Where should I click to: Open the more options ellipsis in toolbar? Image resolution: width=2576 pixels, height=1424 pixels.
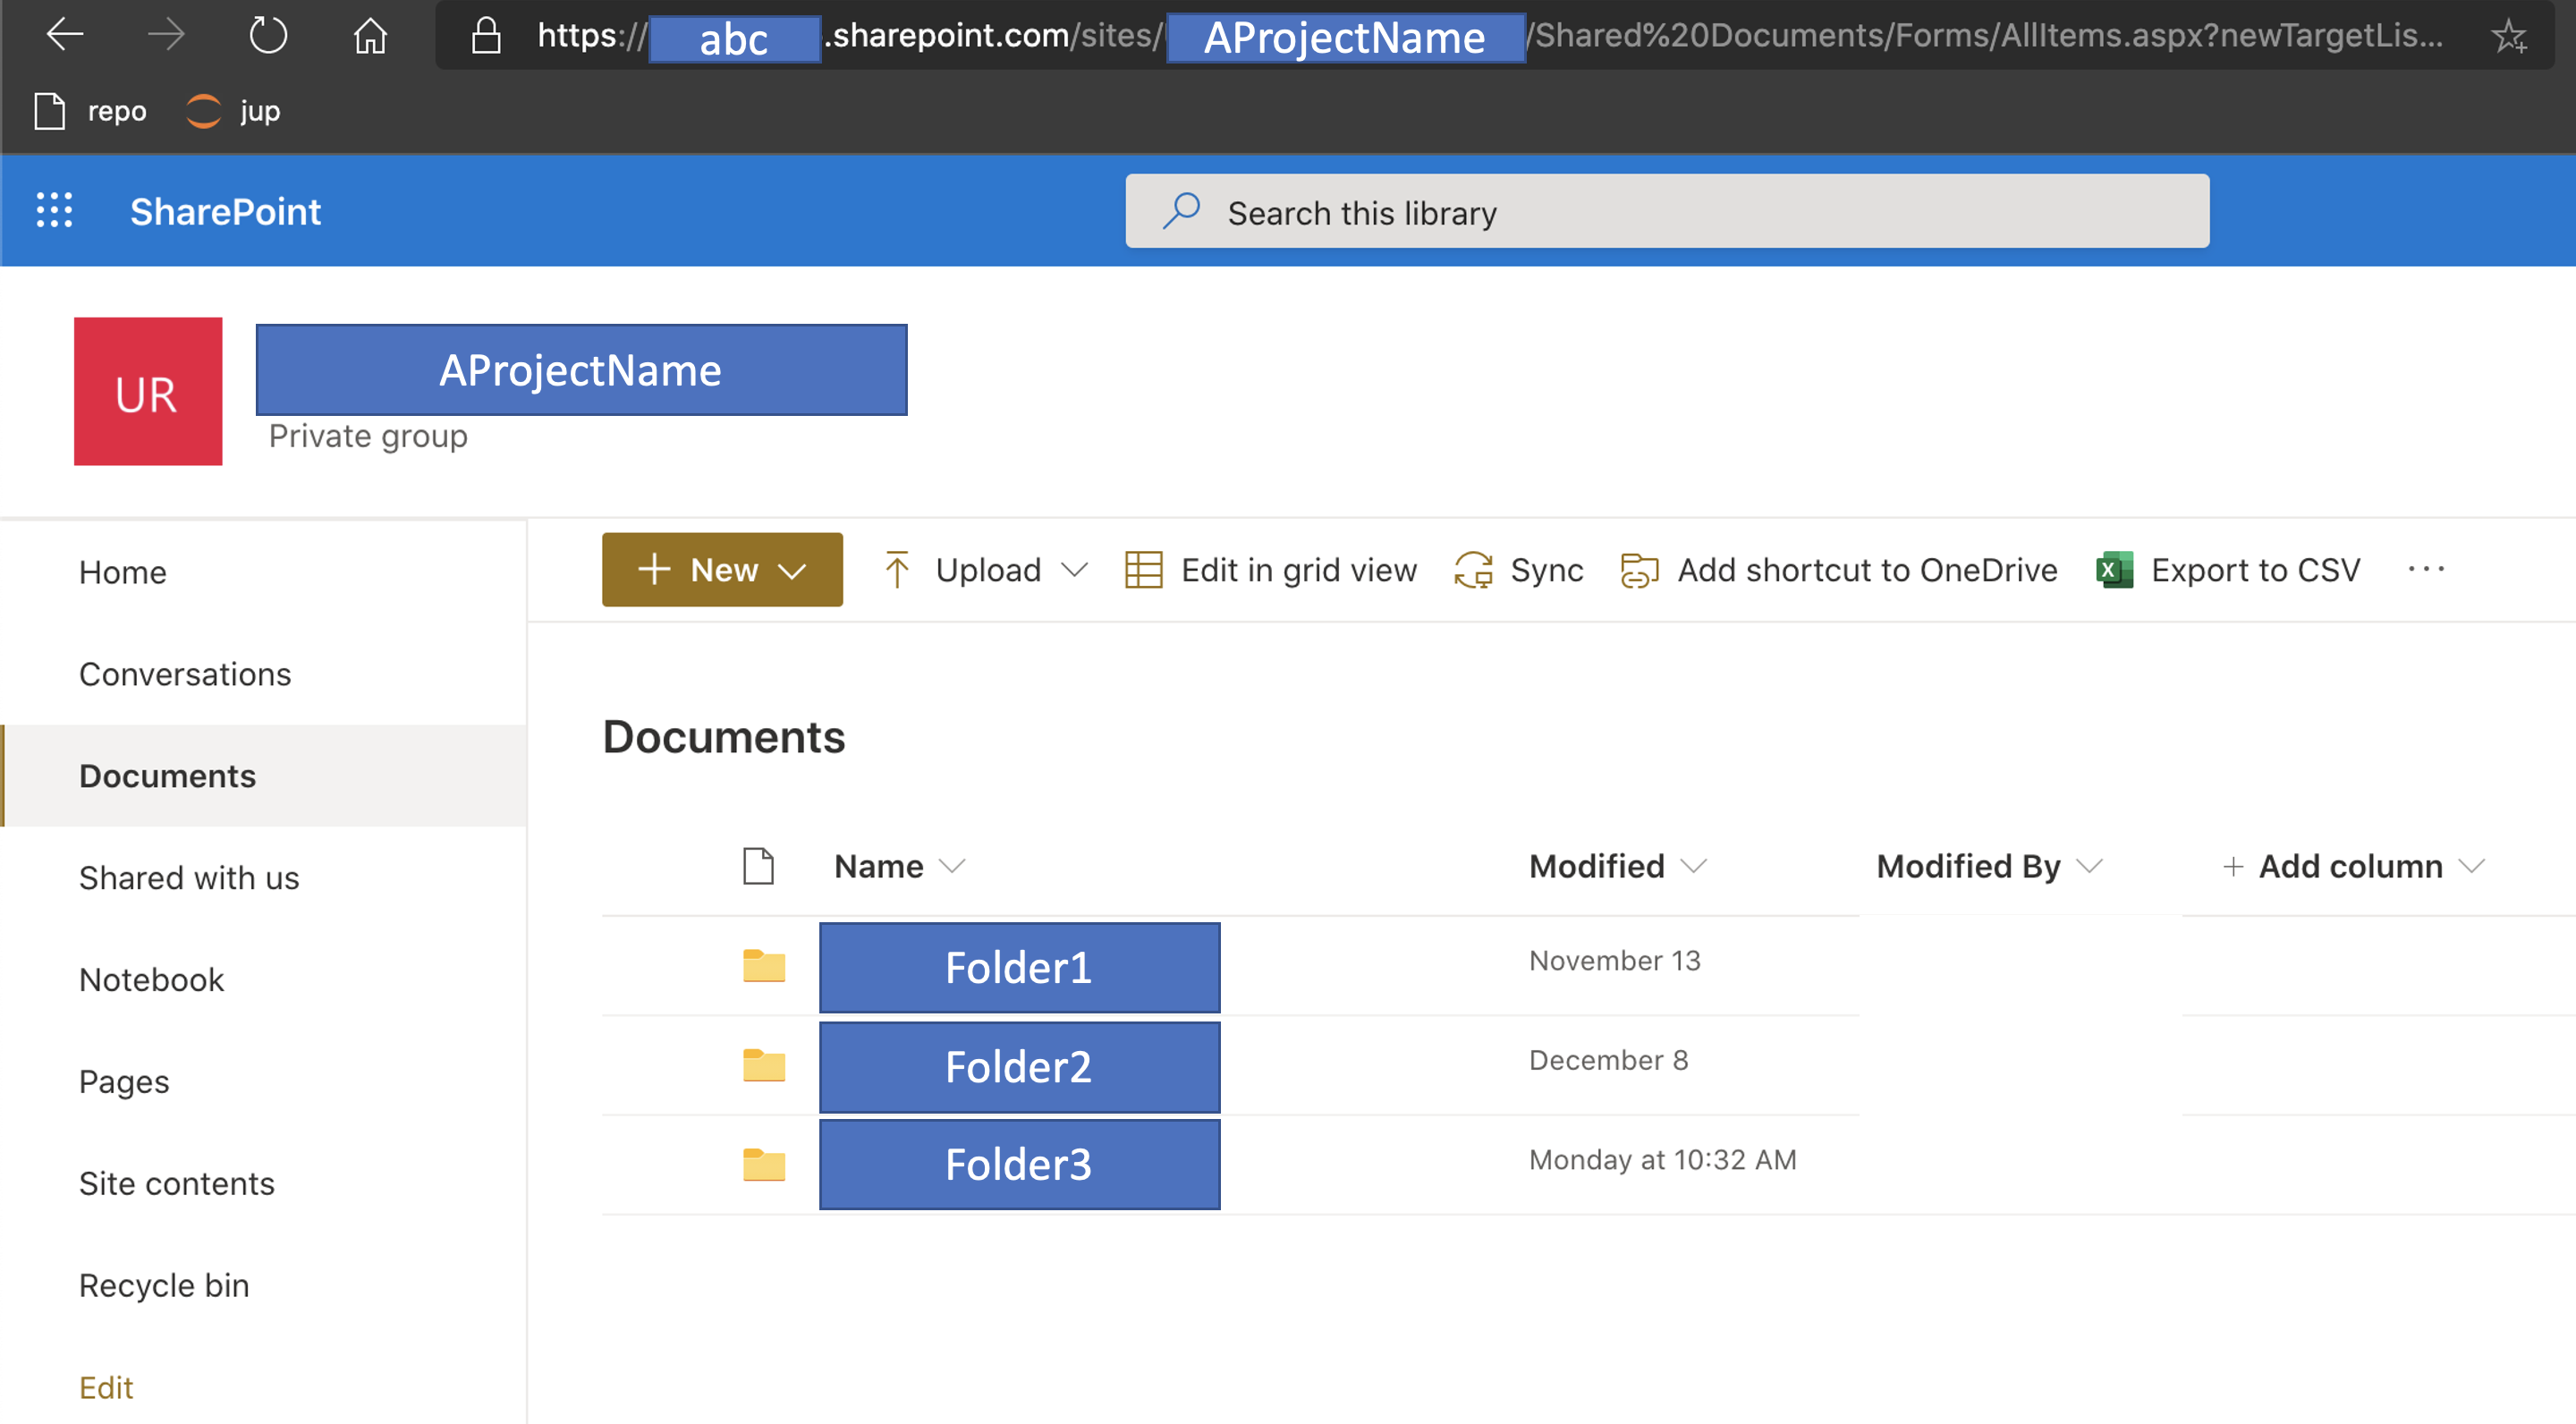(x=2426, y=570)
